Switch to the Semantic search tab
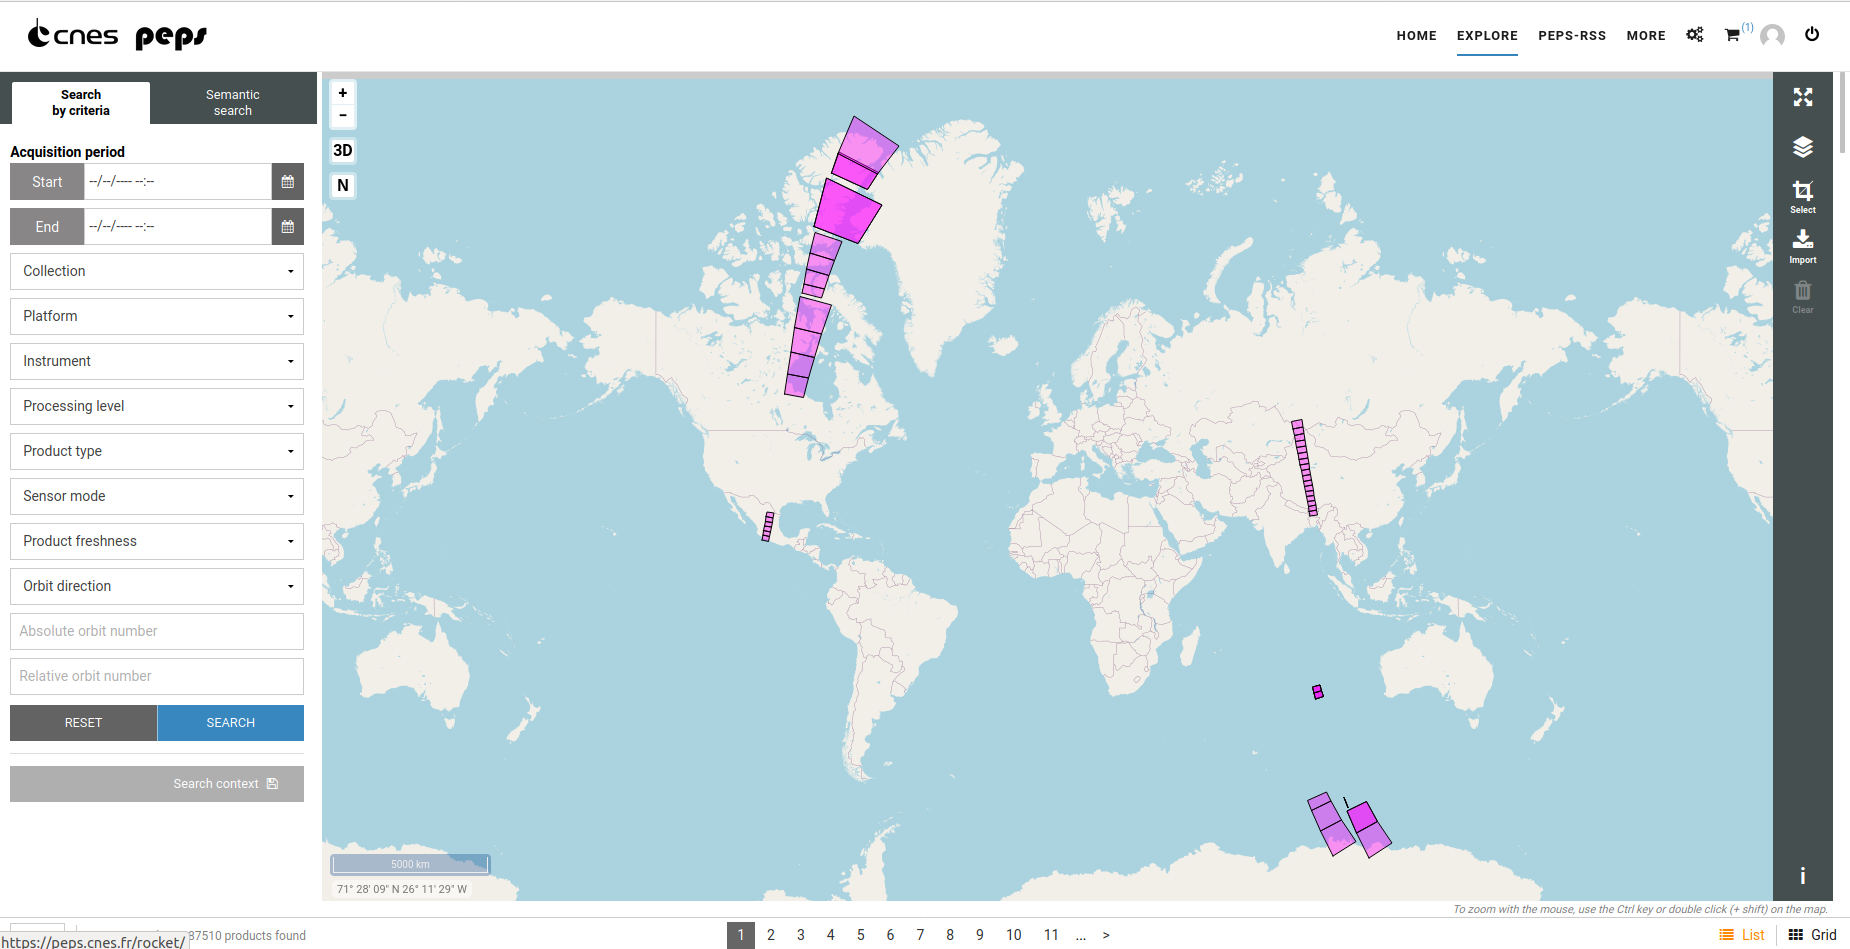Viewport: 1850px width, 949px height. 233,103
